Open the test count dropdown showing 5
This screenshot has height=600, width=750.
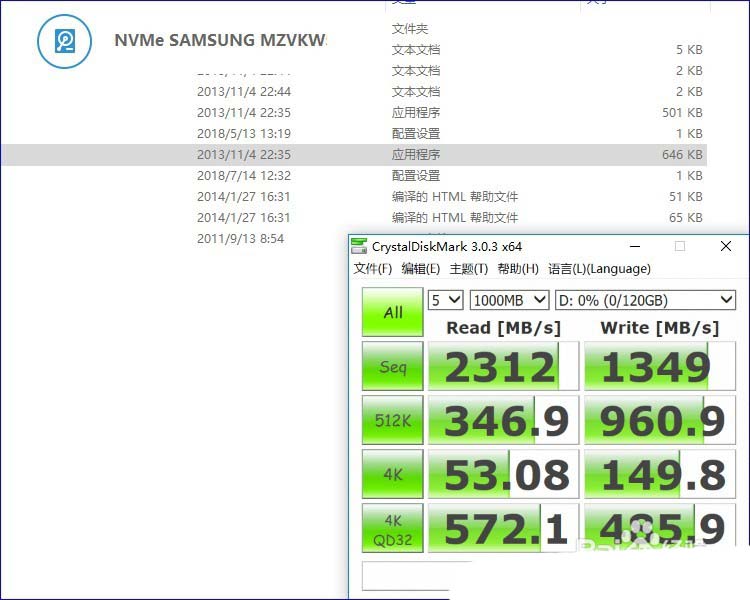445,300
